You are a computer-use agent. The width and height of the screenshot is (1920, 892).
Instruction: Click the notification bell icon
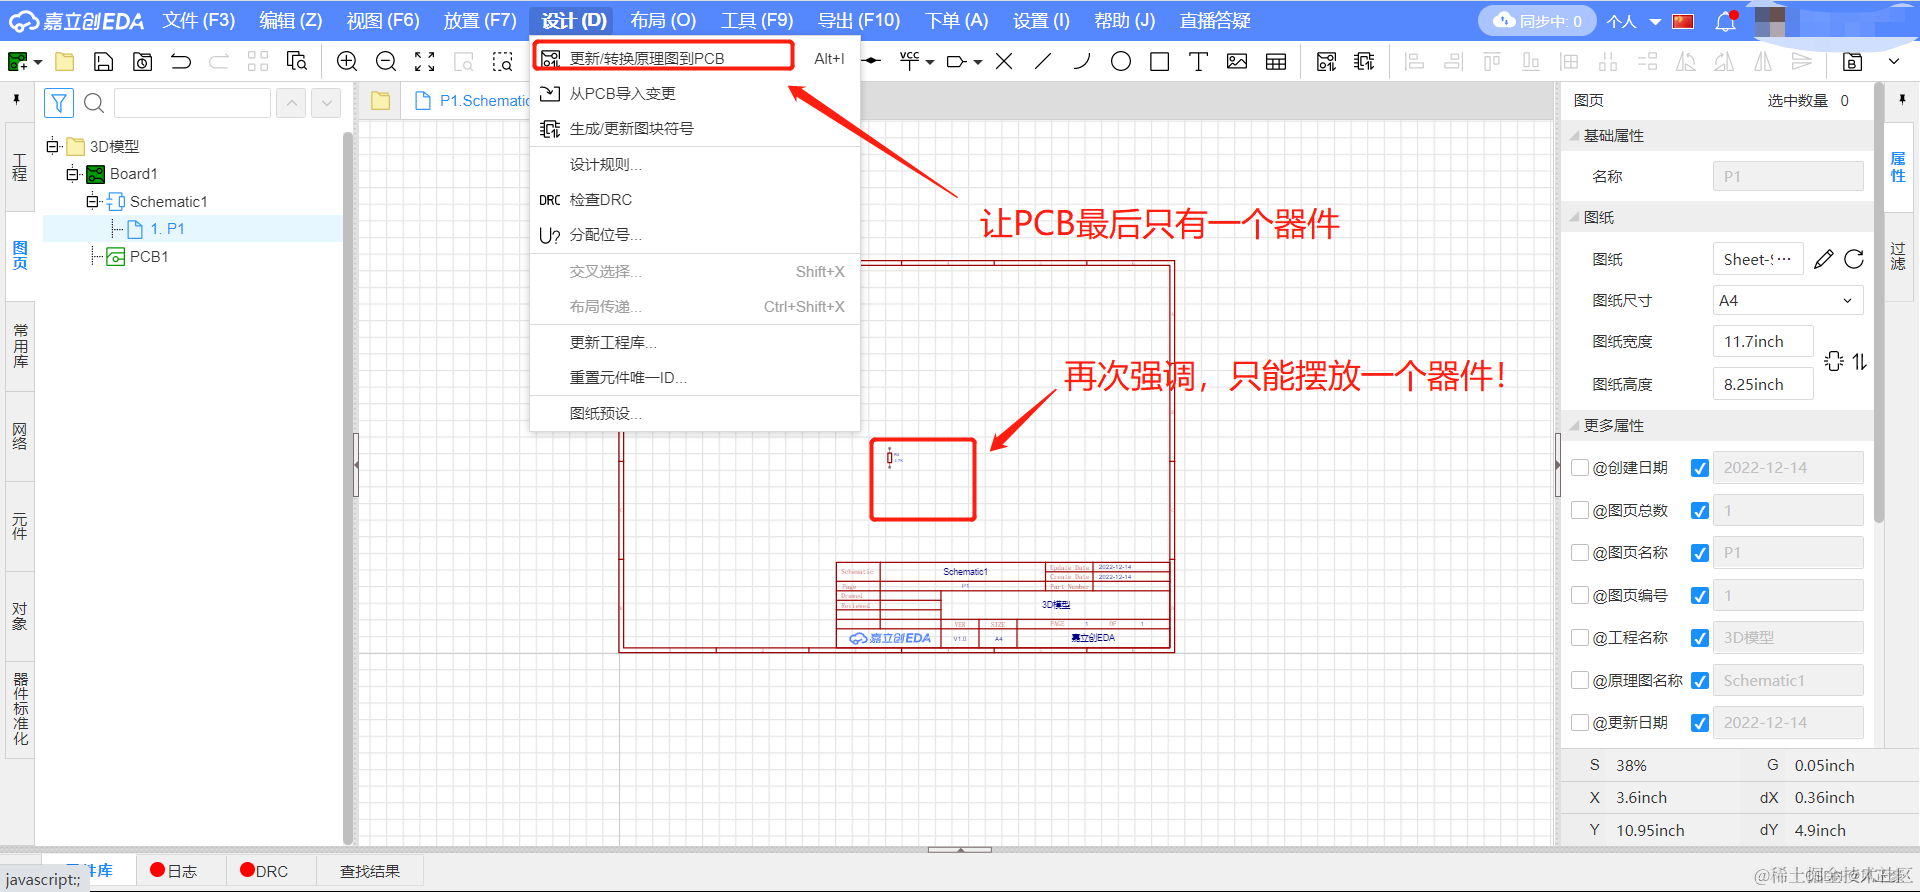(x=1726, y=21)
